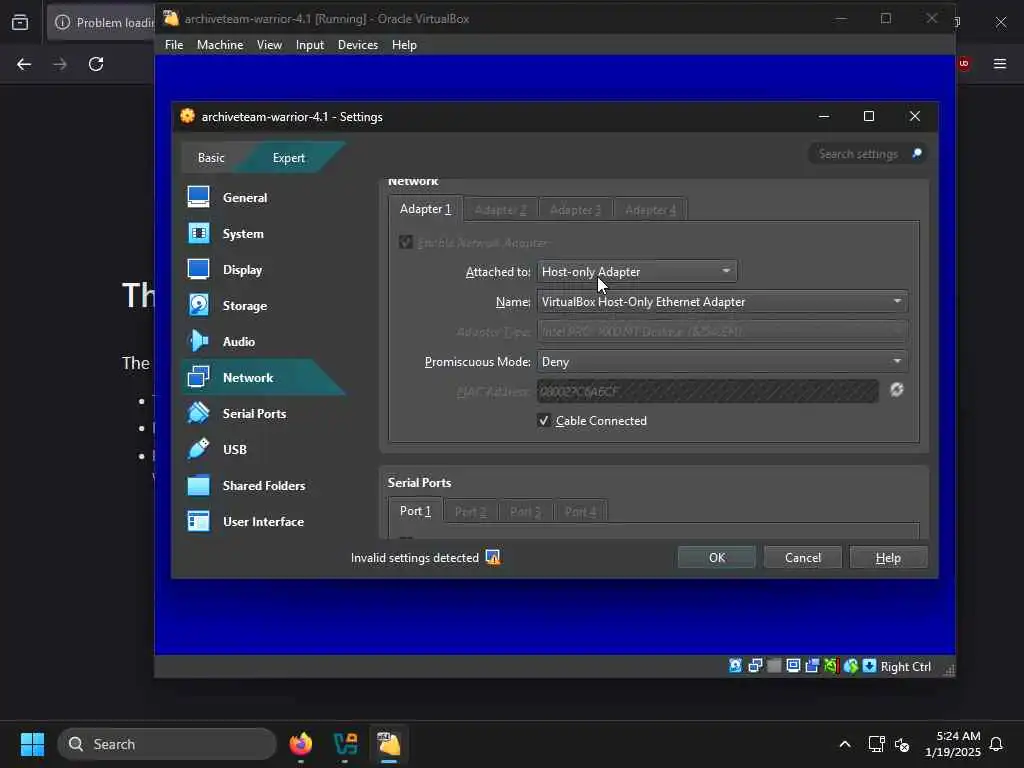Open Firefox hamburger application menu

coord(1000,64)
